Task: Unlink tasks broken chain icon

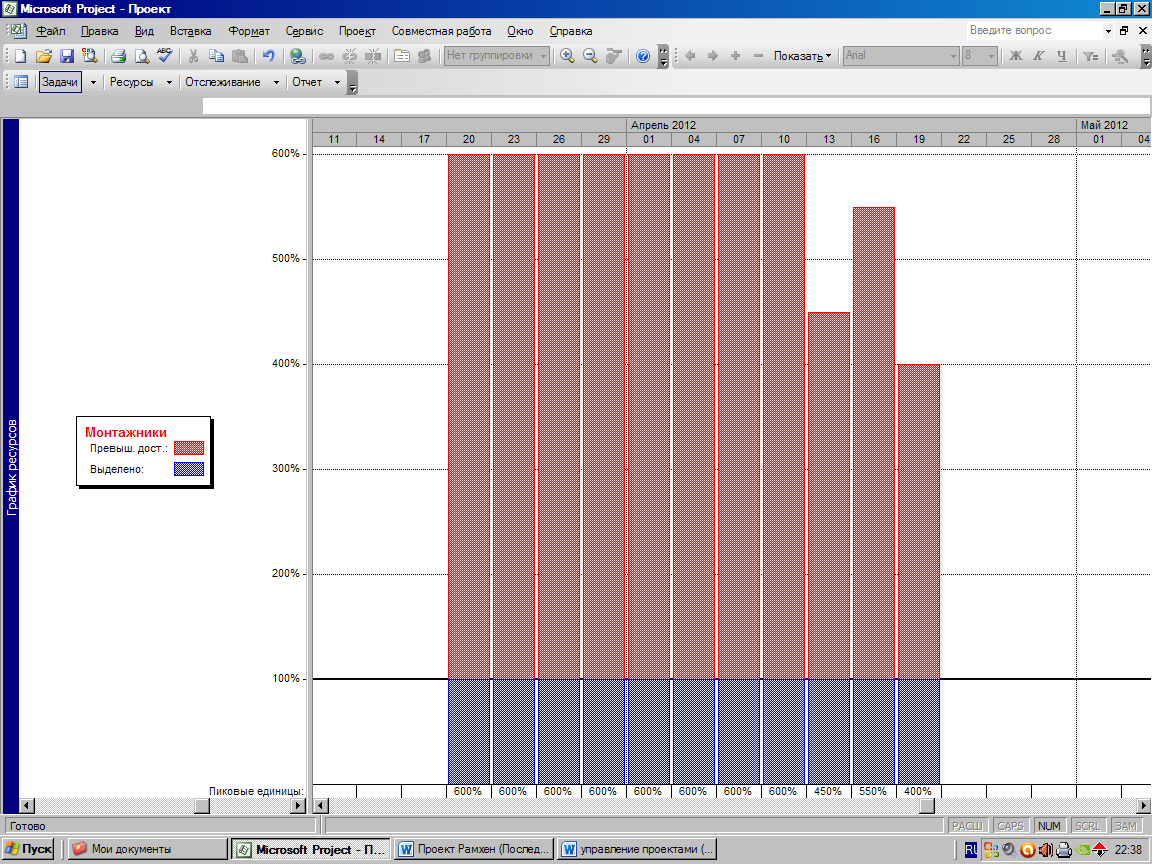Action: [350, 56]
